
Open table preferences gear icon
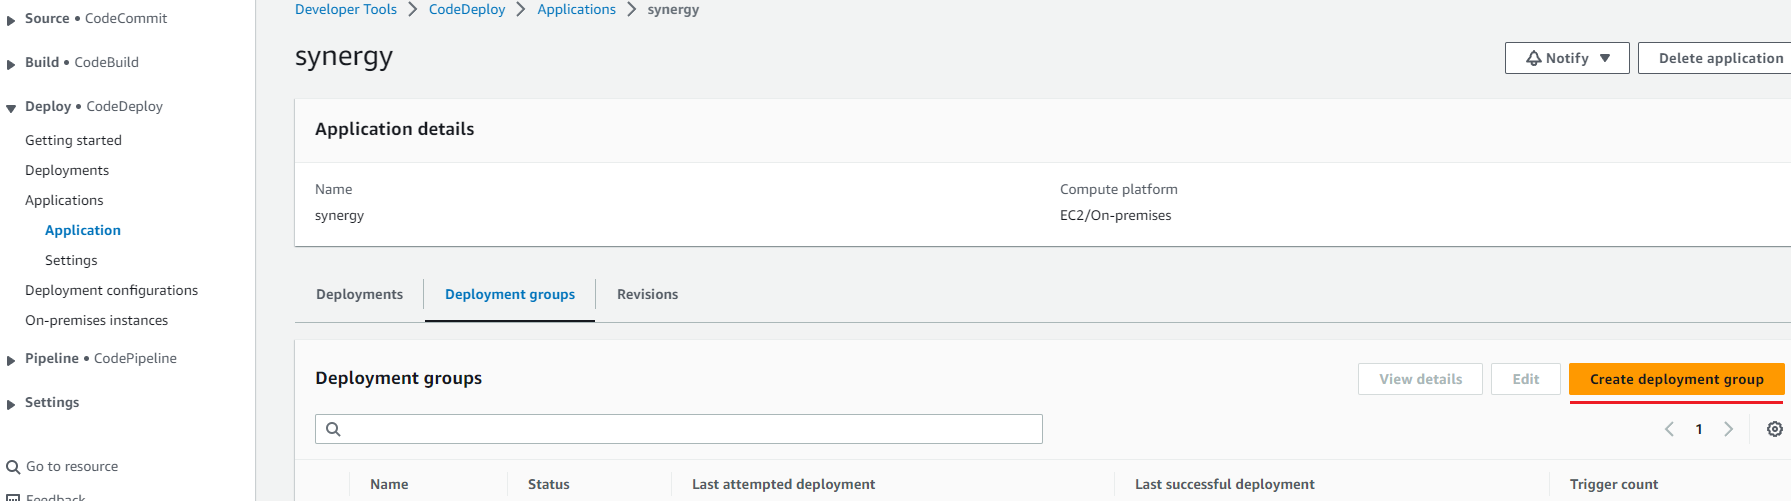coord(1775,429)
